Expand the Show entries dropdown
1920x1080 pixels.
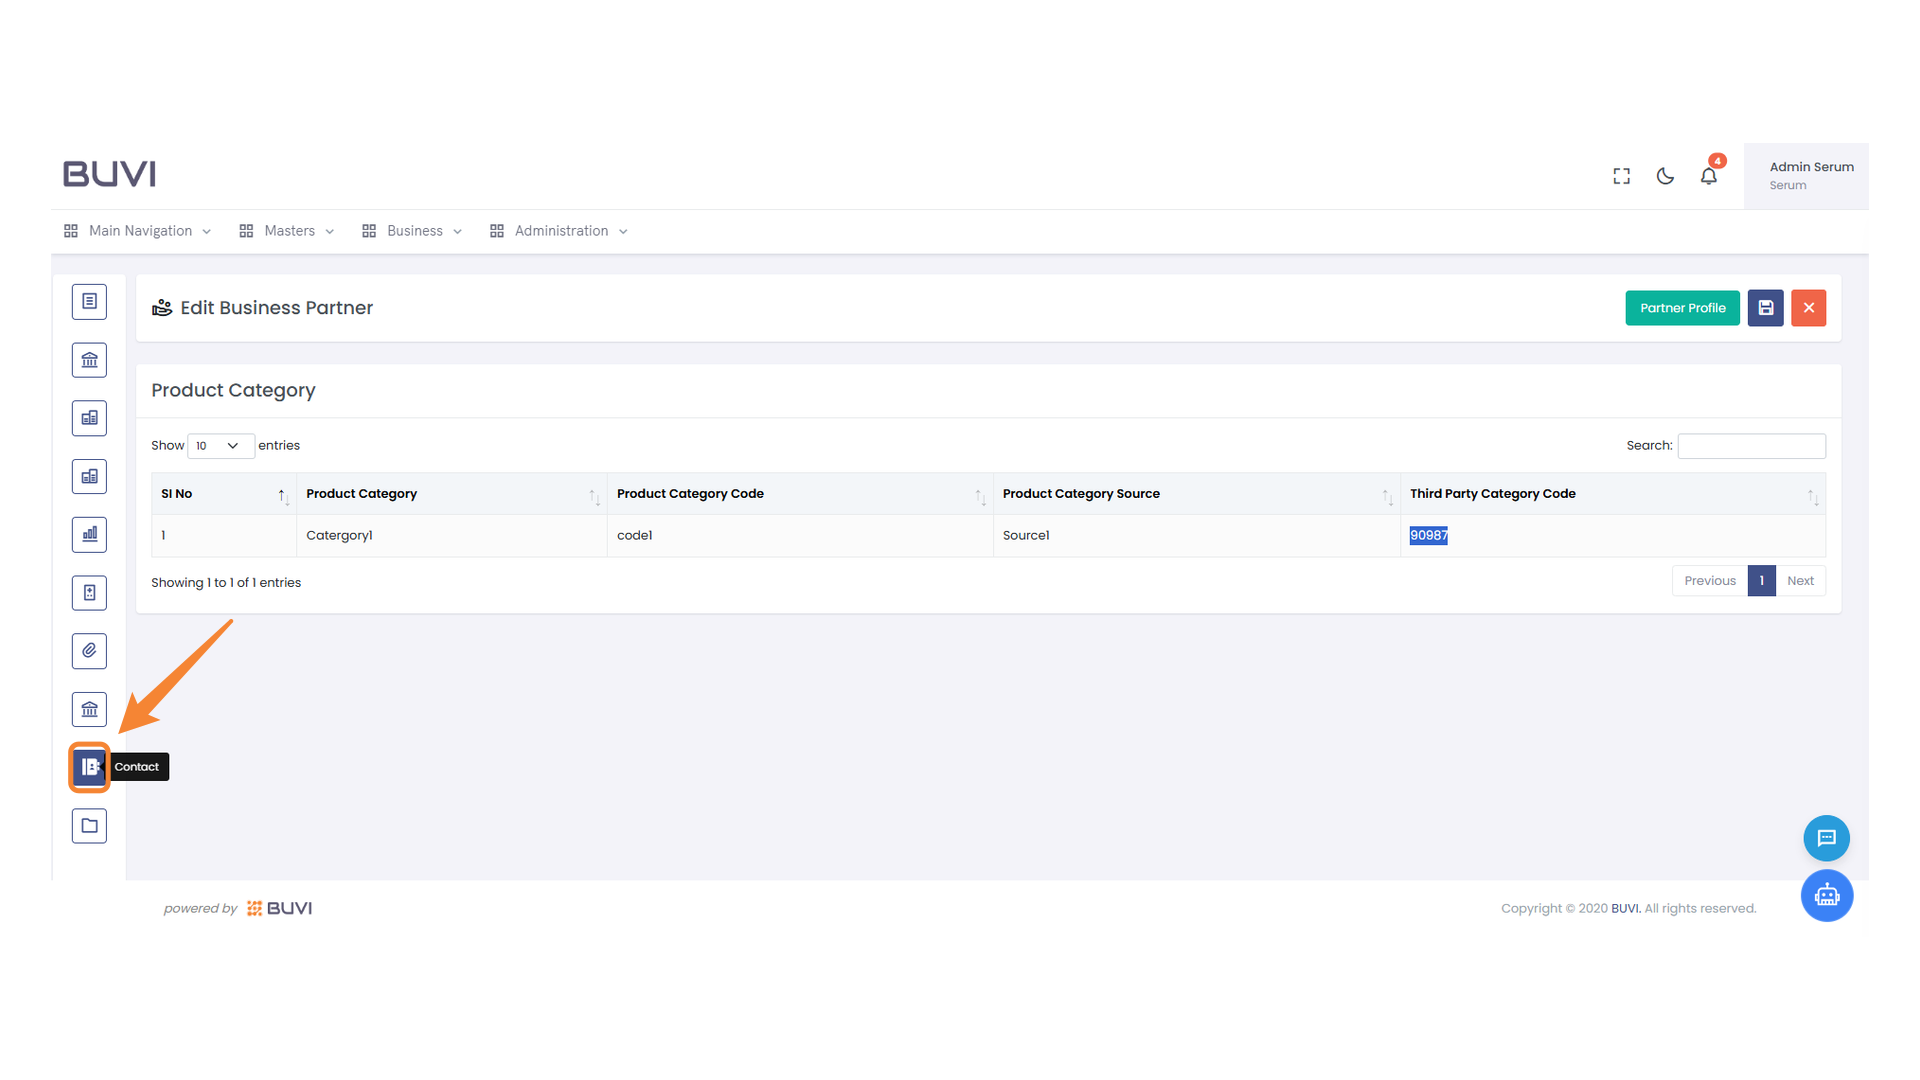[220, 446]
